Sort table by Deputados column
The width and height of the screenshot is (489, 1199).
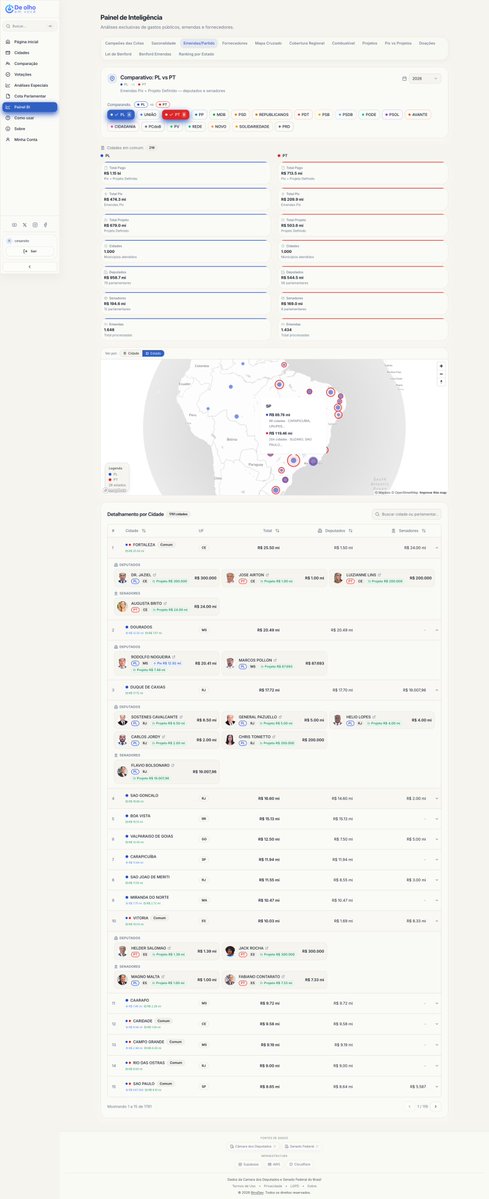(335, 530)
